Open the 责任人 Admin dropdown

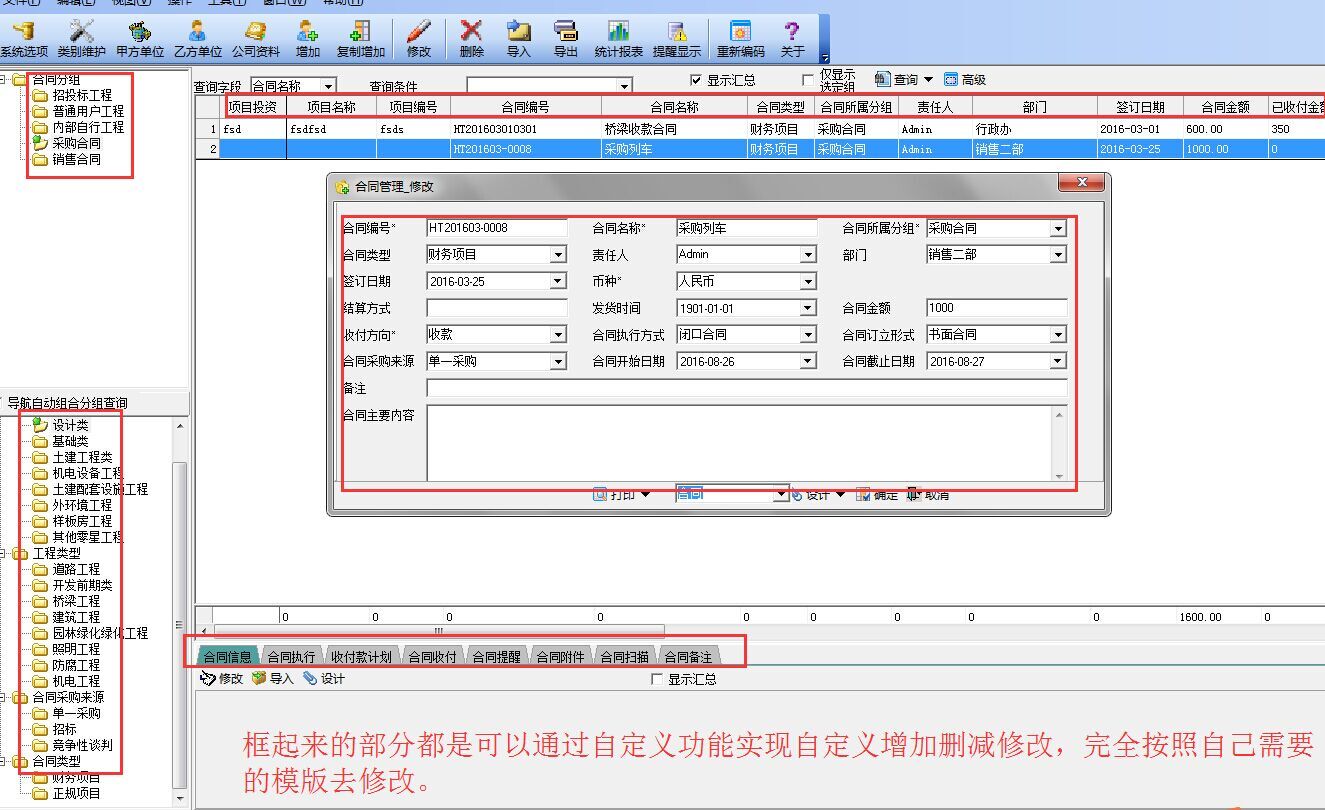[x=808, y=255]
